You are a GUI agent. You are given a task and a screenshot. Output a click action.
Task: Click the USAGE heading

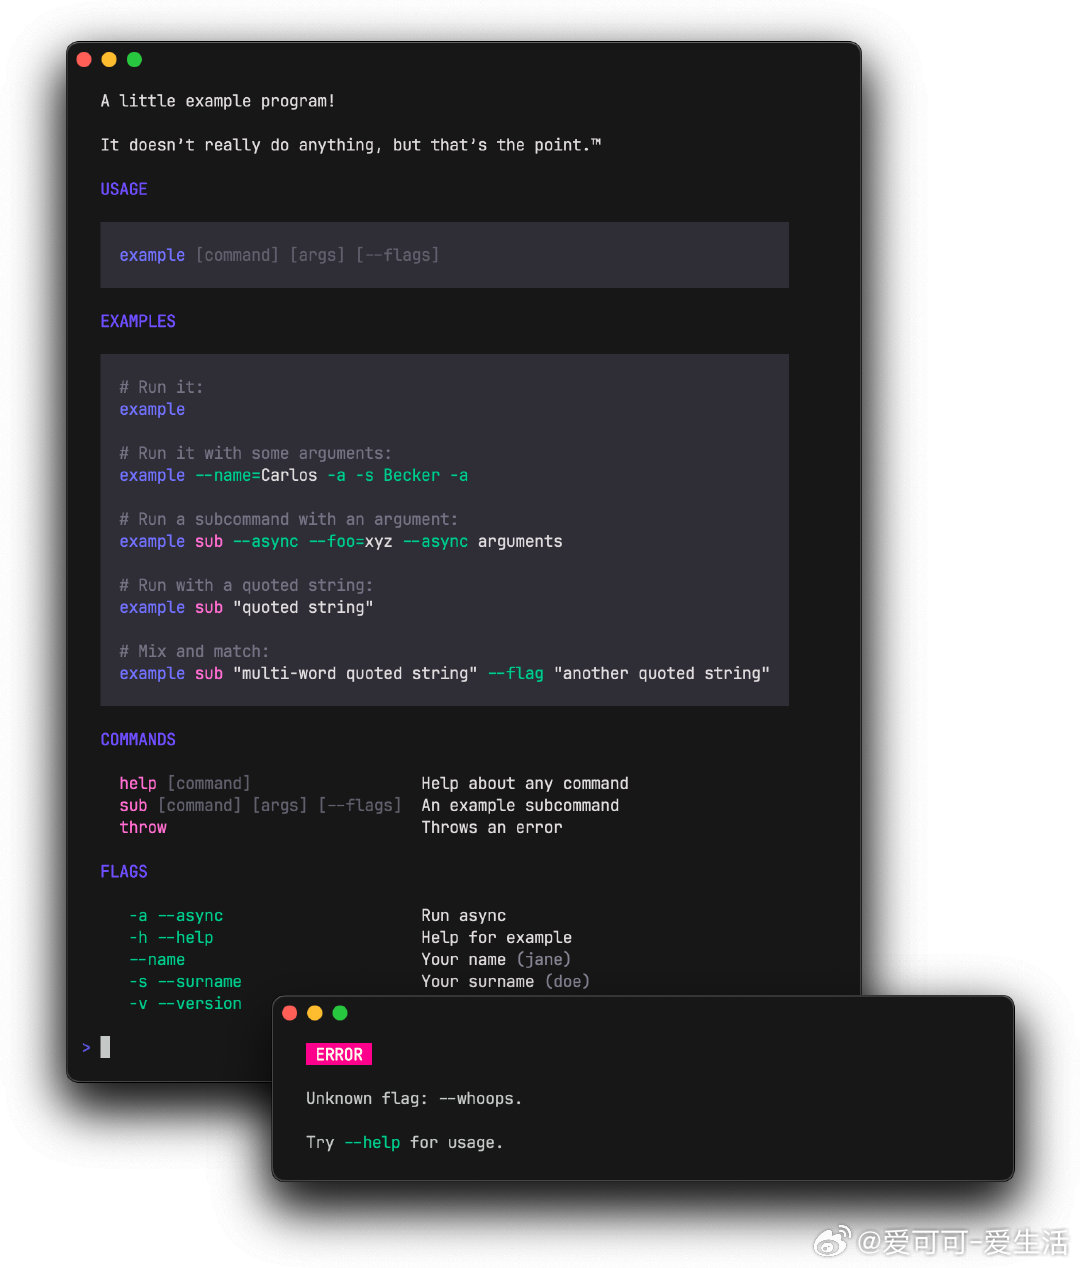pyautogui.click(x=124, y=189)
